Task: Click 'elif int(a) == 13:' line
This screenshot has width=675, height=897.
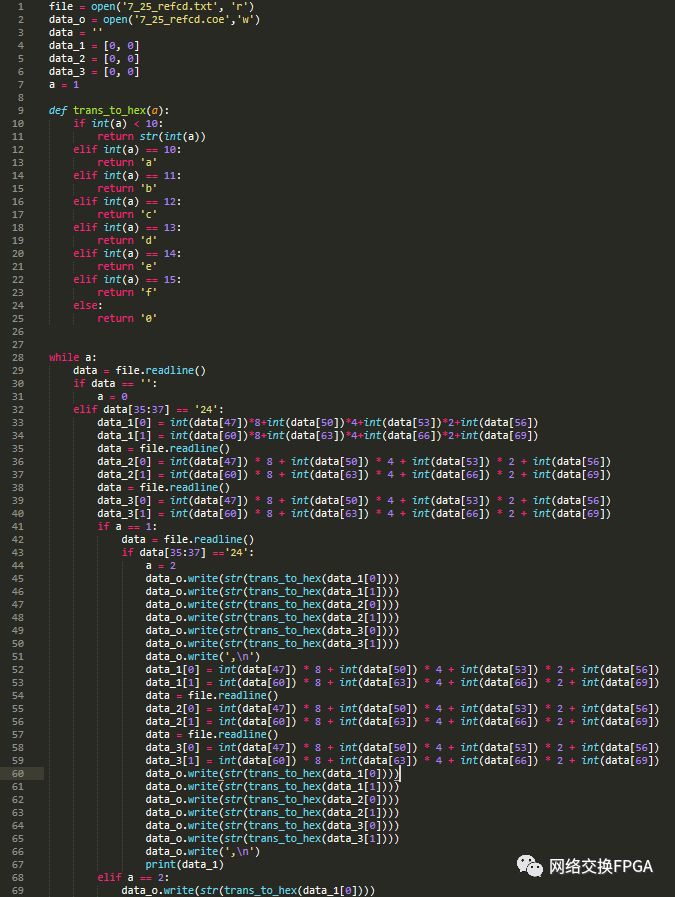Action: (127, 228)
